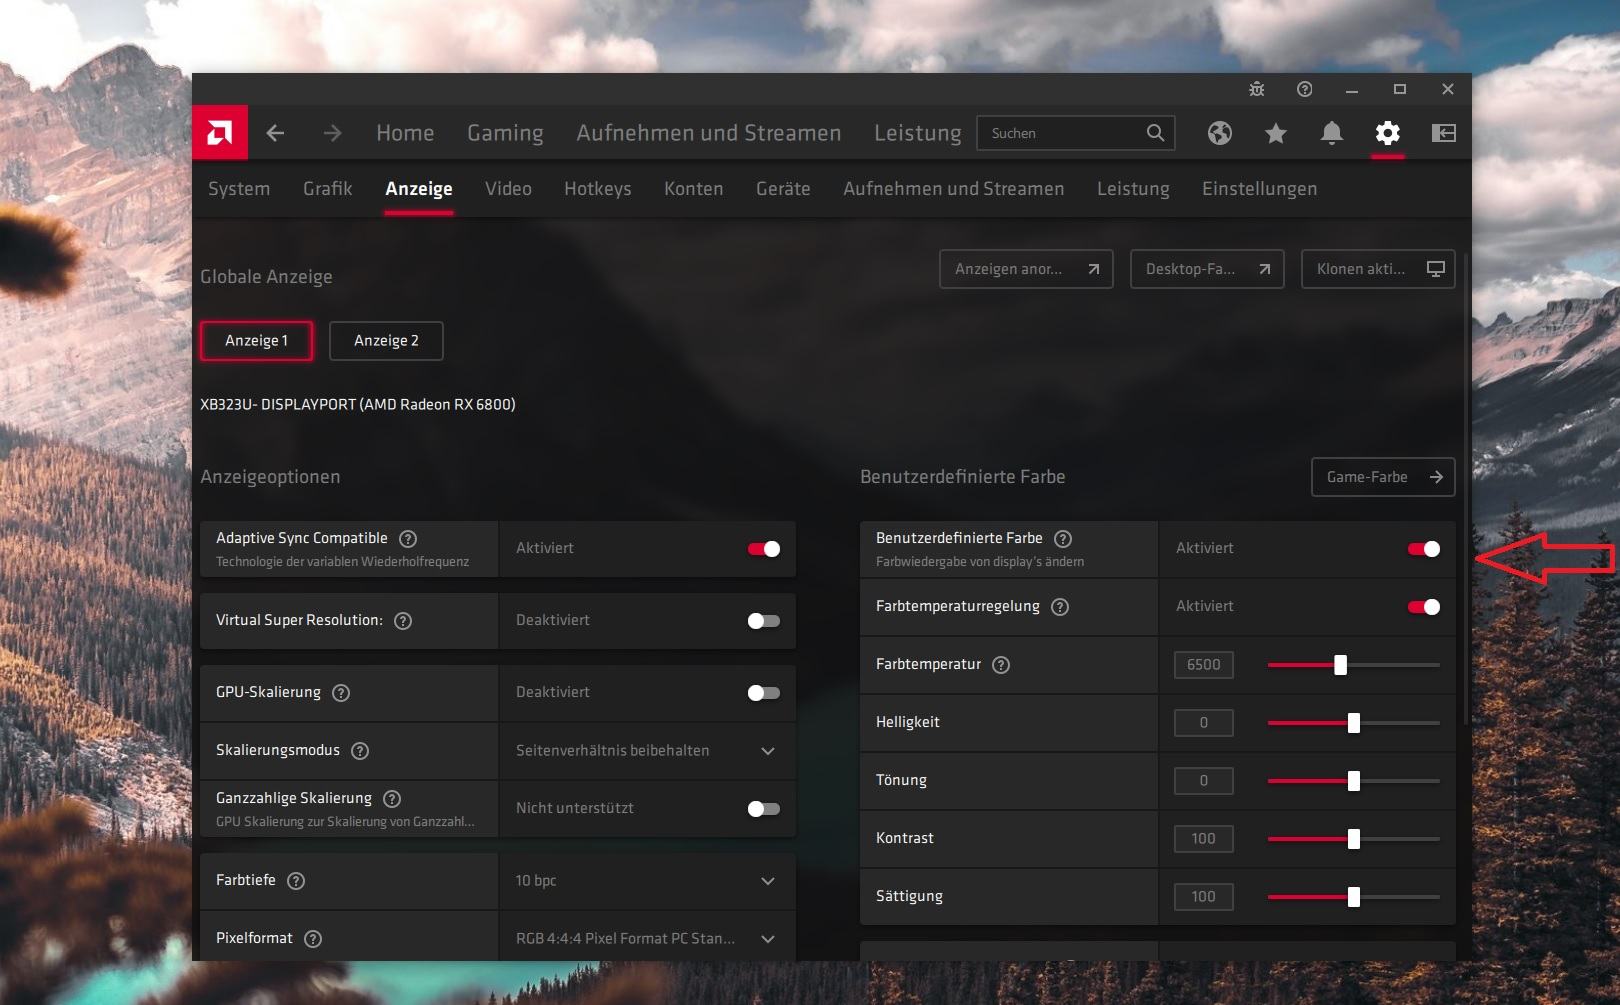Show help for Adaptive Sync Compatible
Image resolution: width=1620 pixels, height=1005 pixels.
pyautogui.click(x=408, y=539)
